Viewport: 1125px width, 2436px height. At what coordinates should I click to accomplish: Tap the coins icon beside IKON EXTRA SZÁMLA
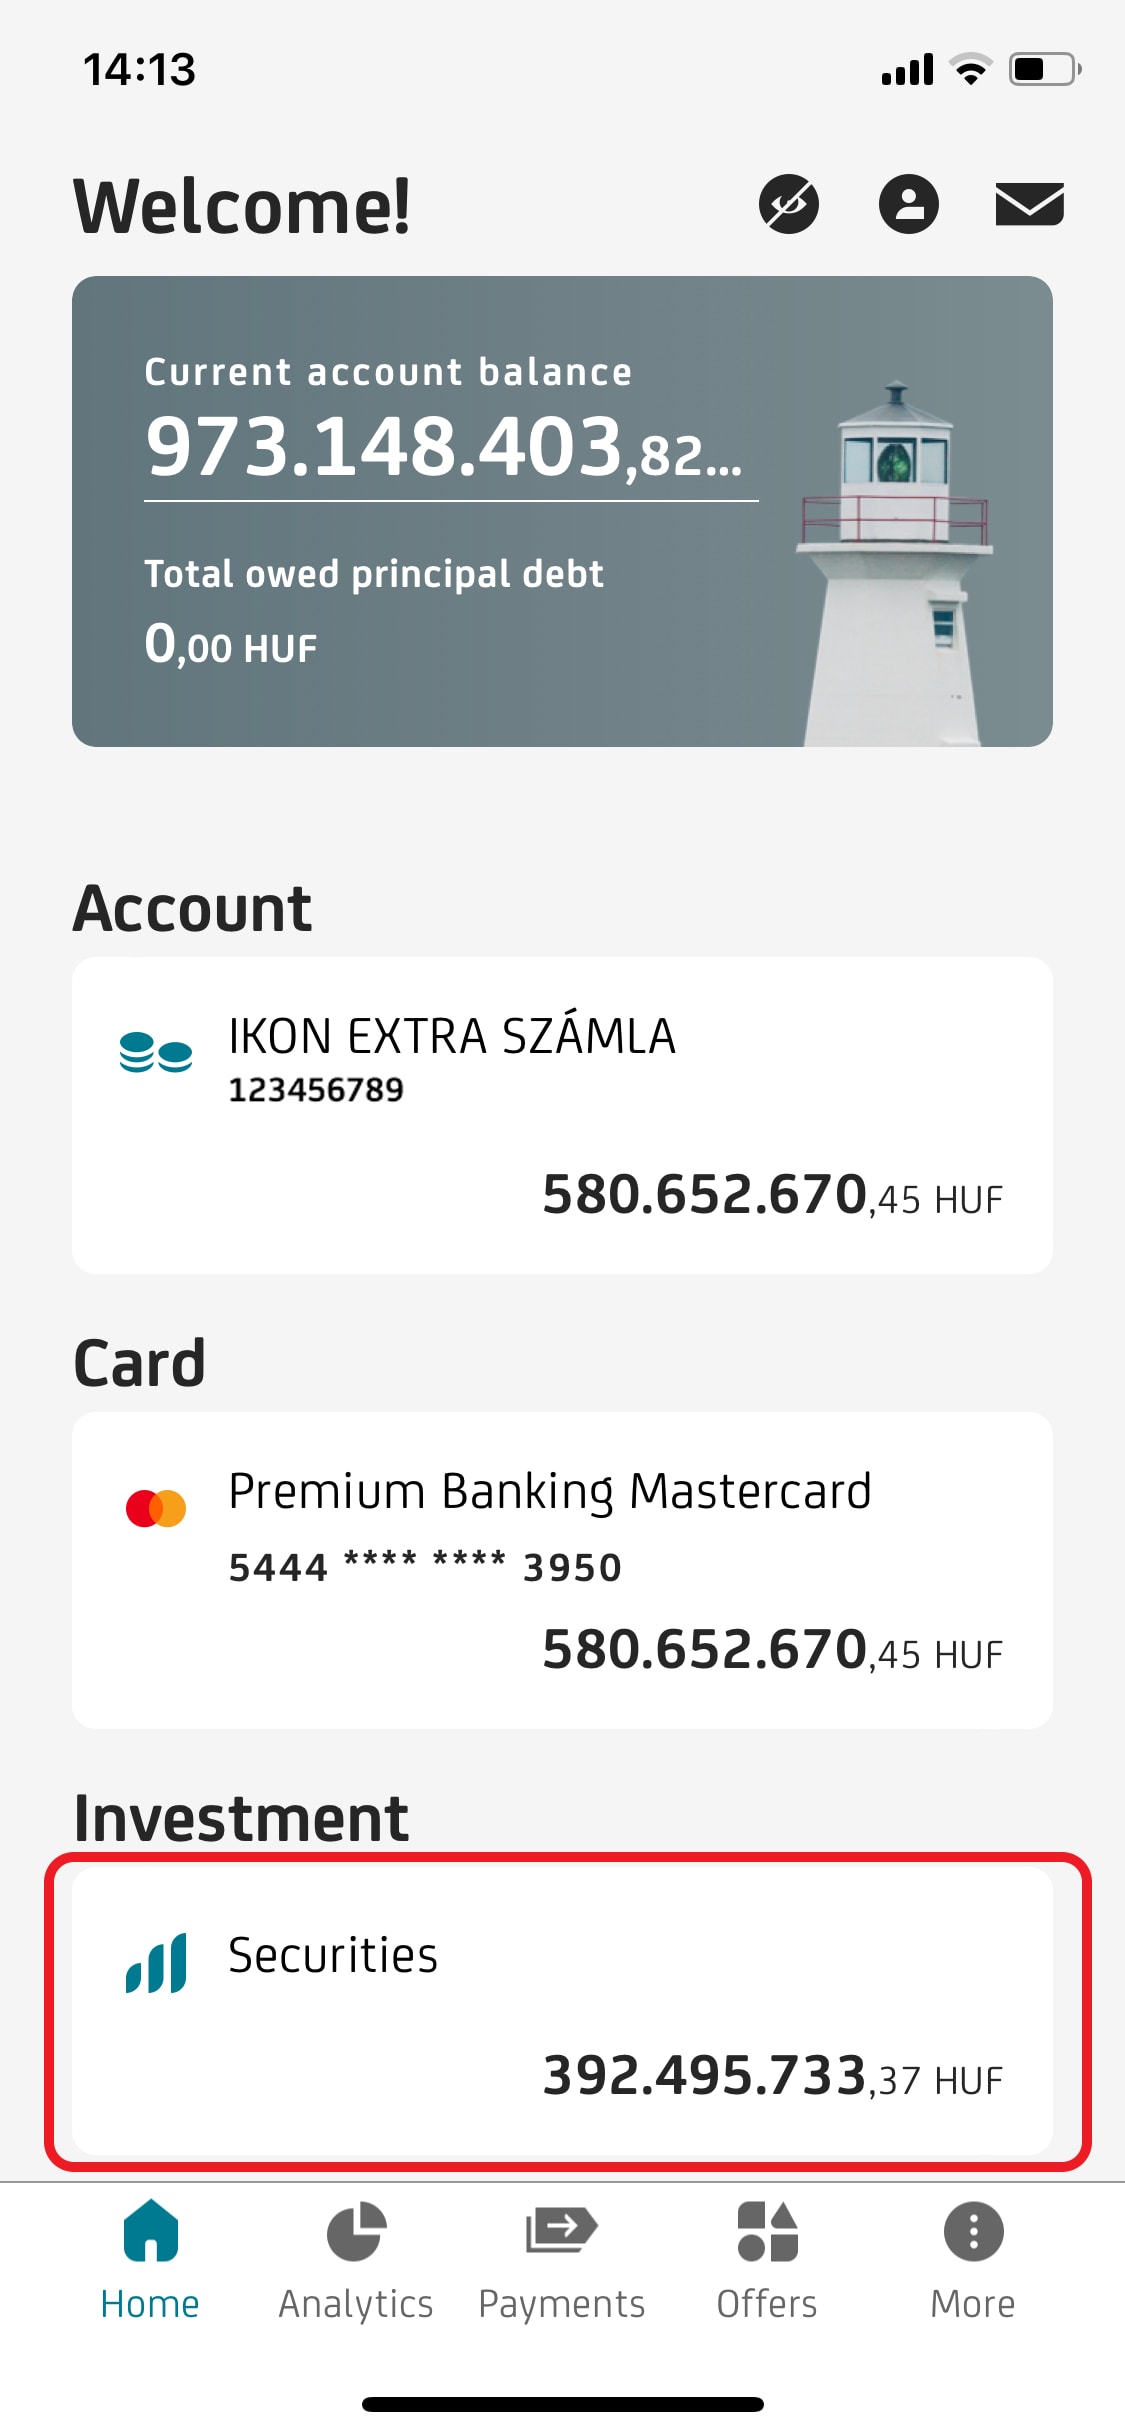tap(155, 1052)
